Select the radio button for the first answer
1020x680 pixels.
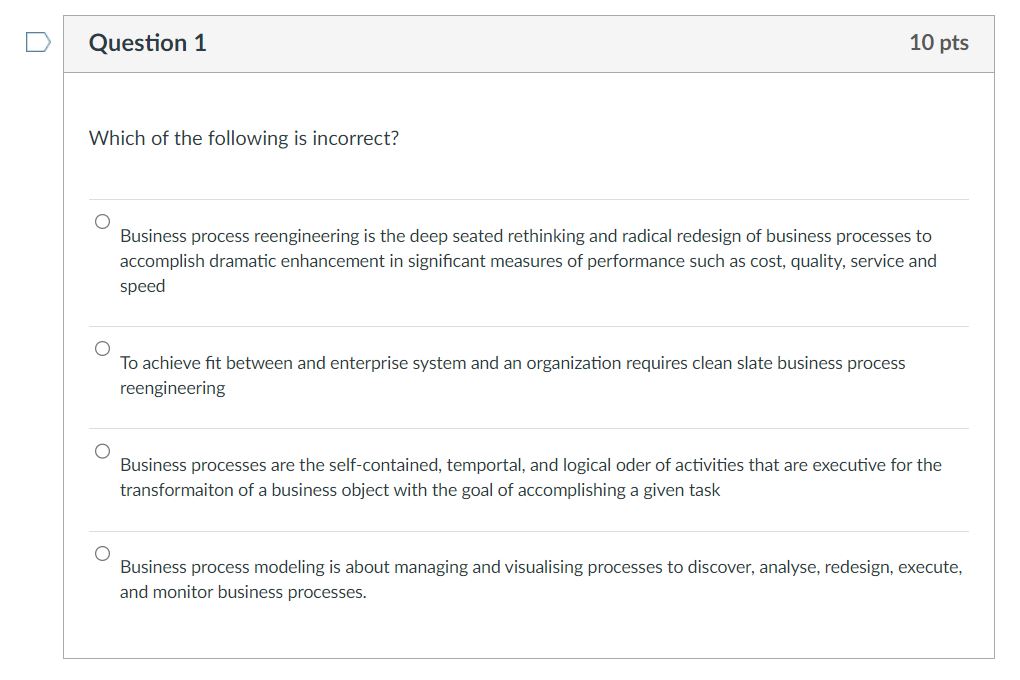coord(101,221)
